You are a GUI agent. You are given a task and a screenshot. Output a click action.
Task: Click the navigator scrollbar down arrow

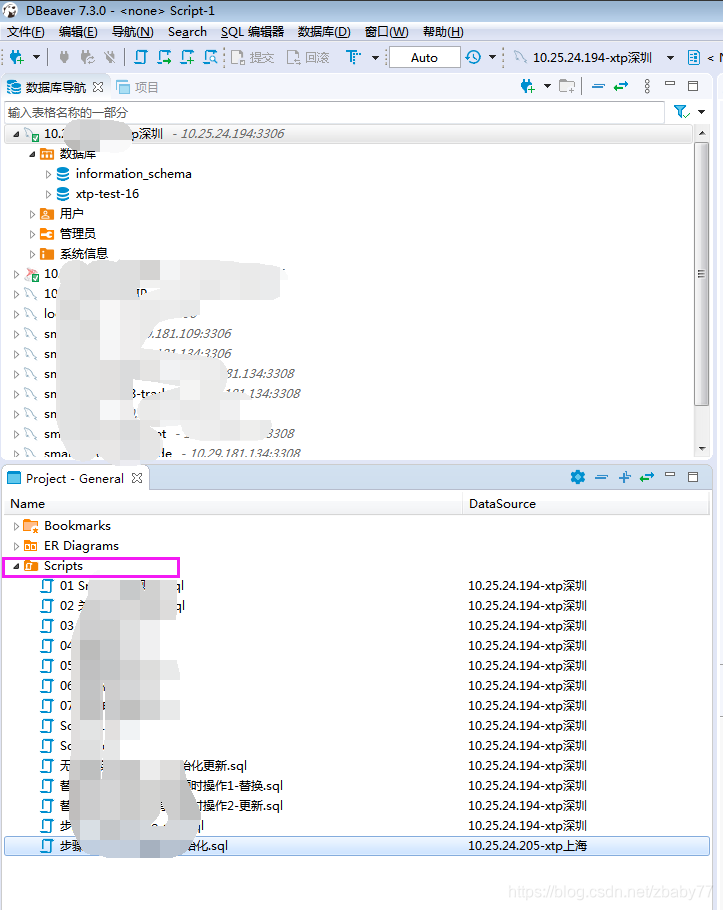tap(702, 449)
